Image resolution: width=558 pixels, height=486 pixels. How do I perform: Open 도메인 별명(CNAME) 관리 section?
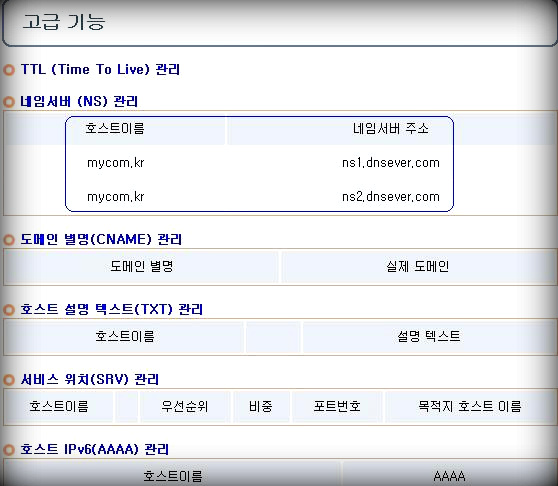101,239
